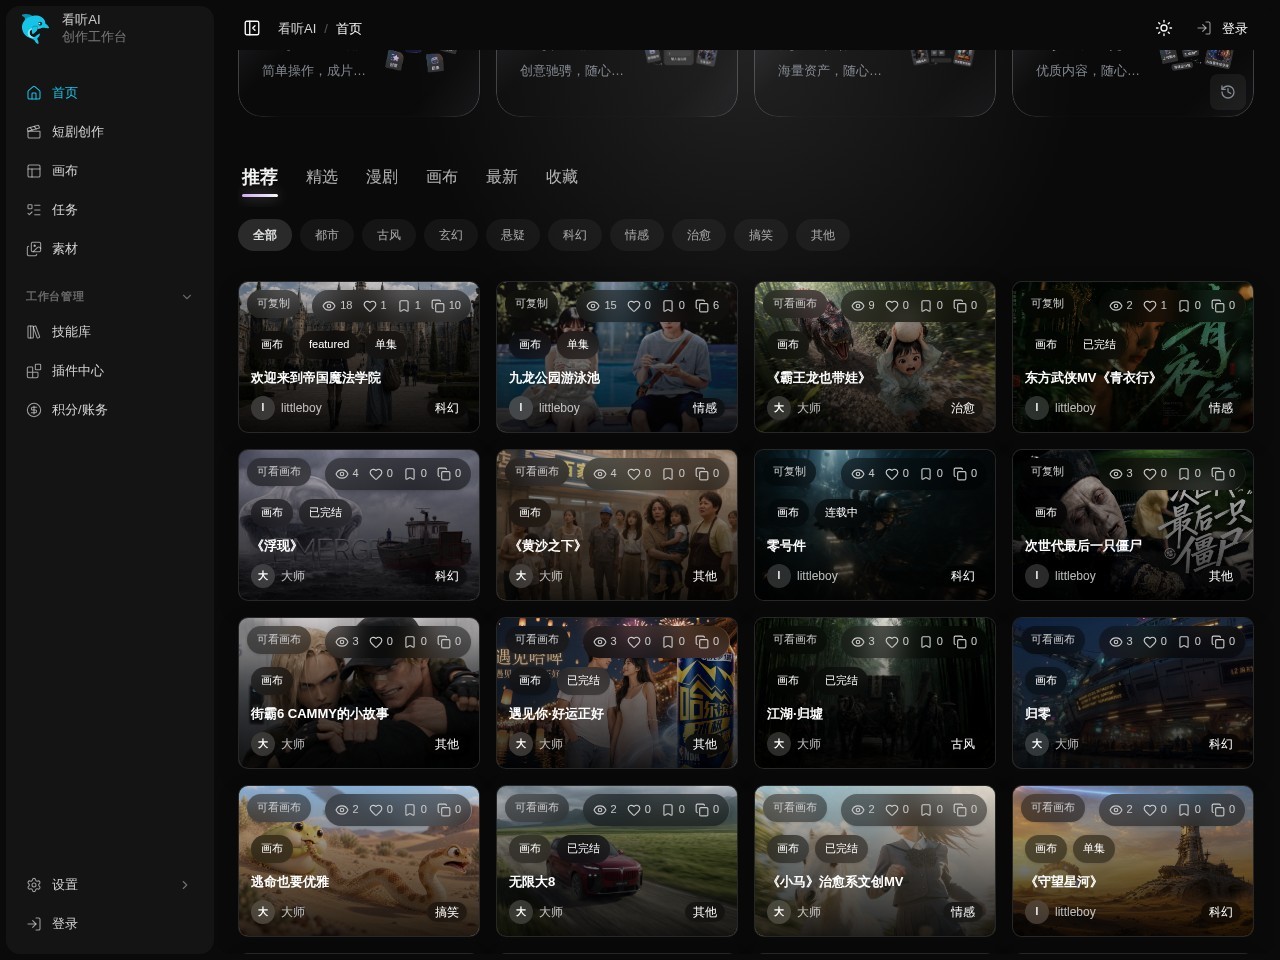The width and height of the screenshot is (1280, 960).
Task: Switch to the 精选 tab
Action: point(322,176)
